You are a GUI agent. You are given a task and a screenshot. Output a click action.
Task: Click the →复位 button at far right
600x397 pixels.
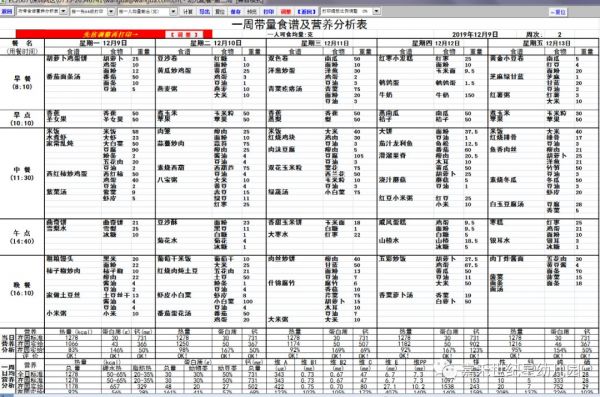(x=558, y=12)
